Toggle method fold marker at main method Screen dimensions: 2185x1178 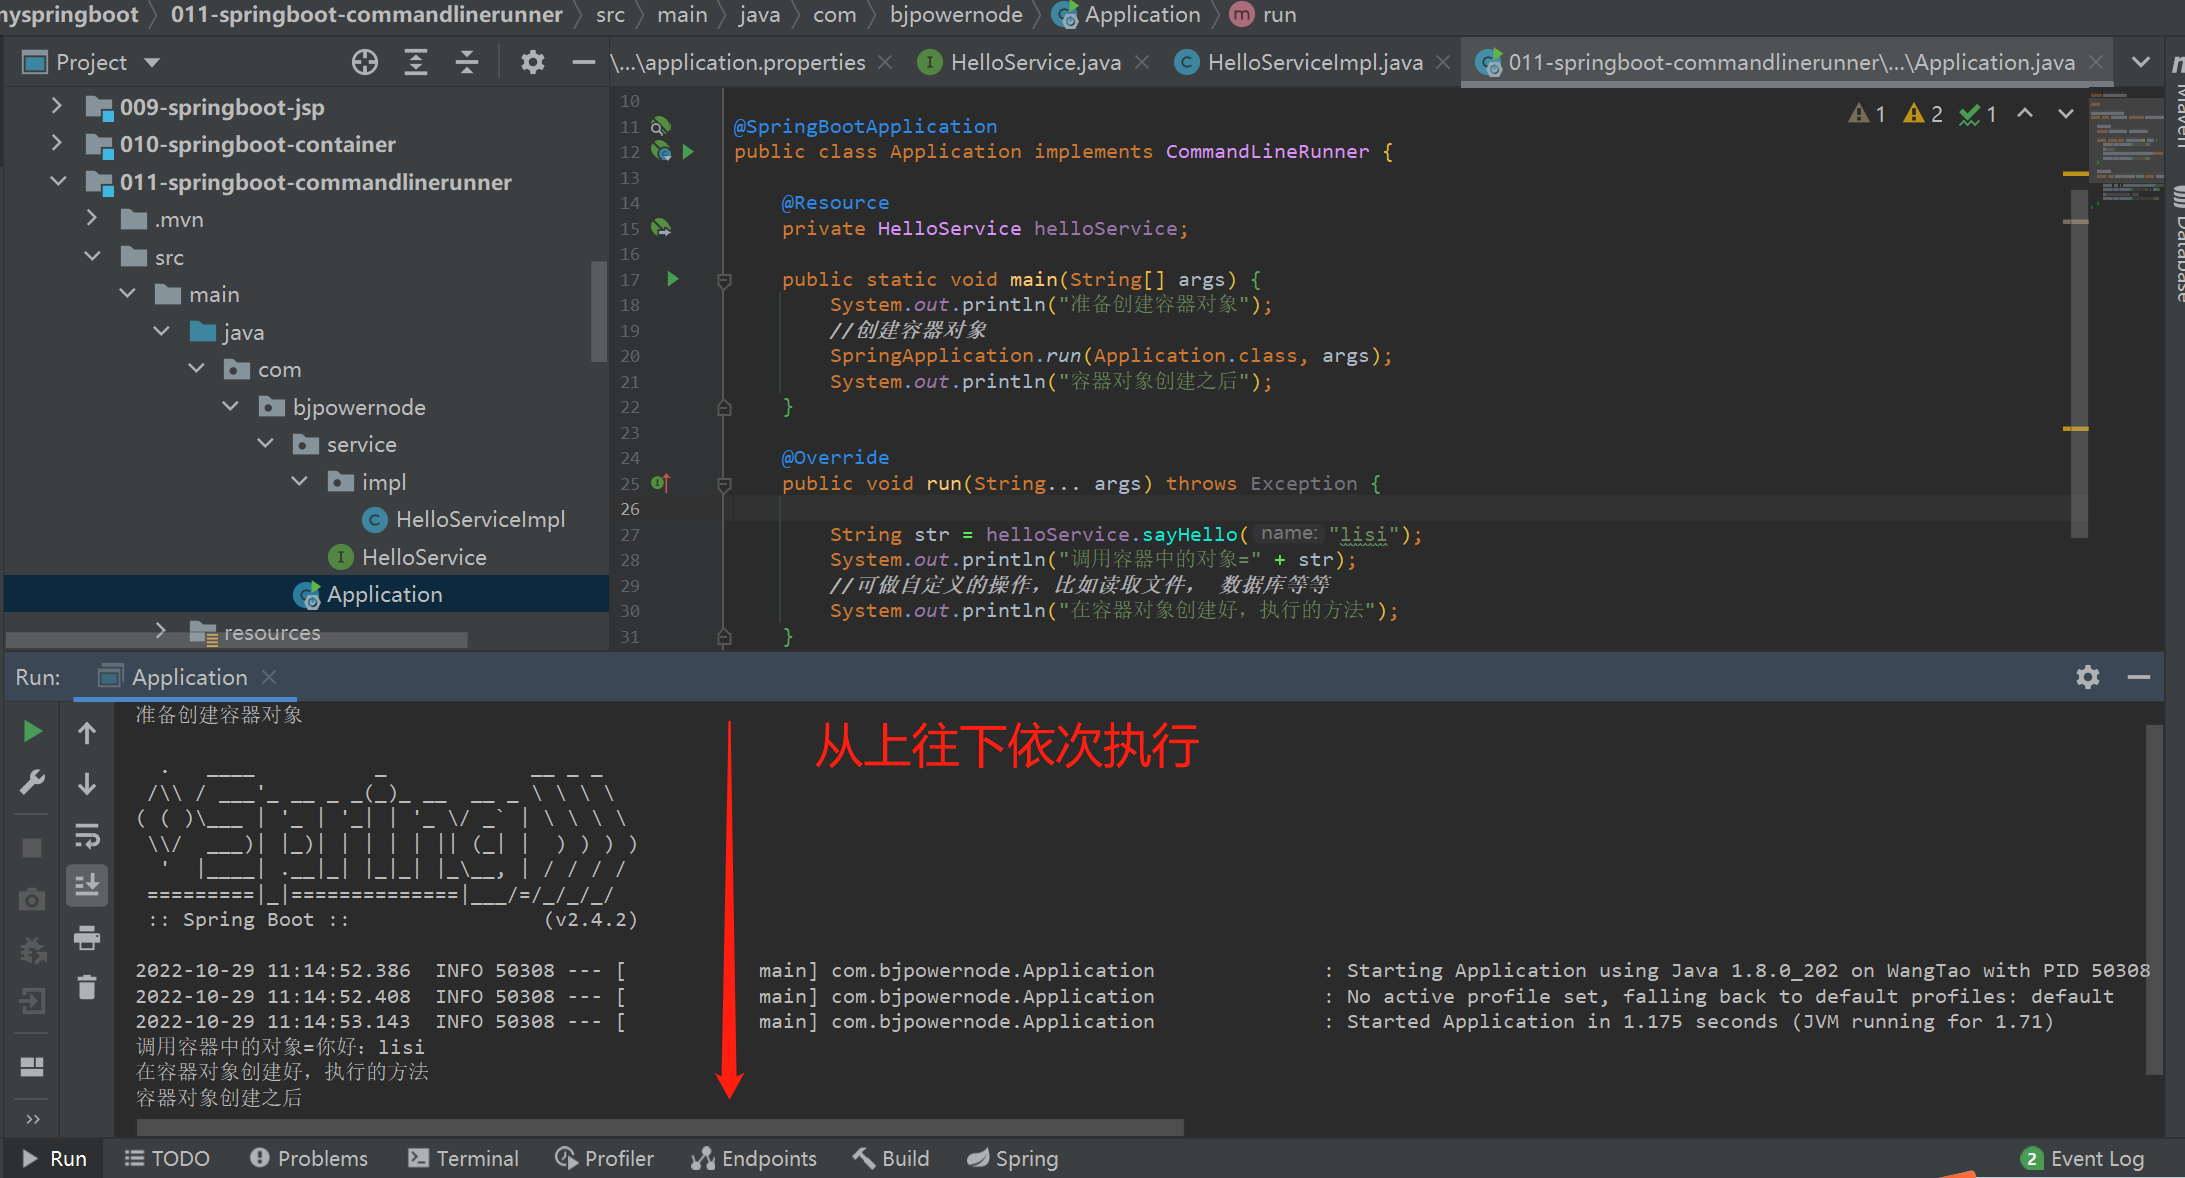pos(725,281)
